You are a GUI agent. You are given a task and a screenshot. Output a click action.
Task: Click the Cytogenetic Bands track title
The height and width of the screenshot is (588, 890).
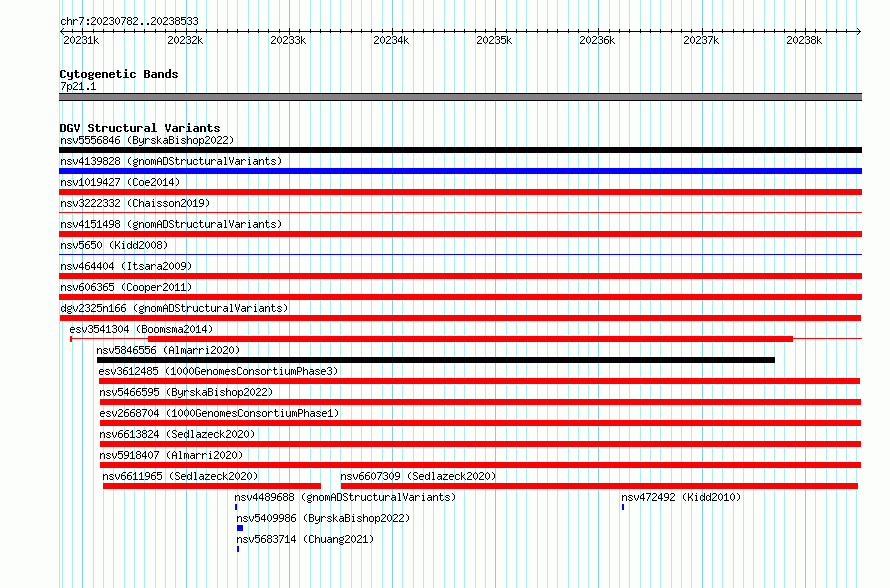119,74
